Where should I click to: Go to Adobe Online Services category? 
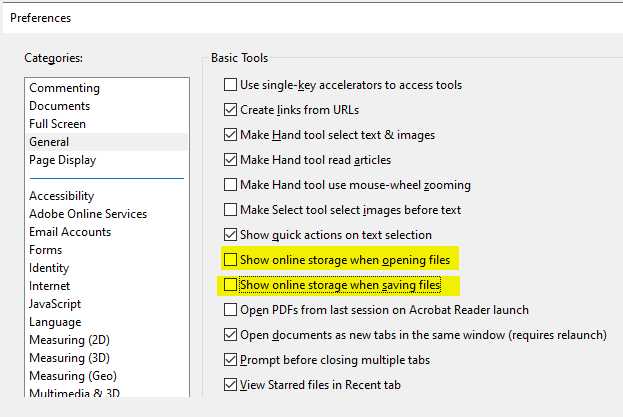coord(87,214)
